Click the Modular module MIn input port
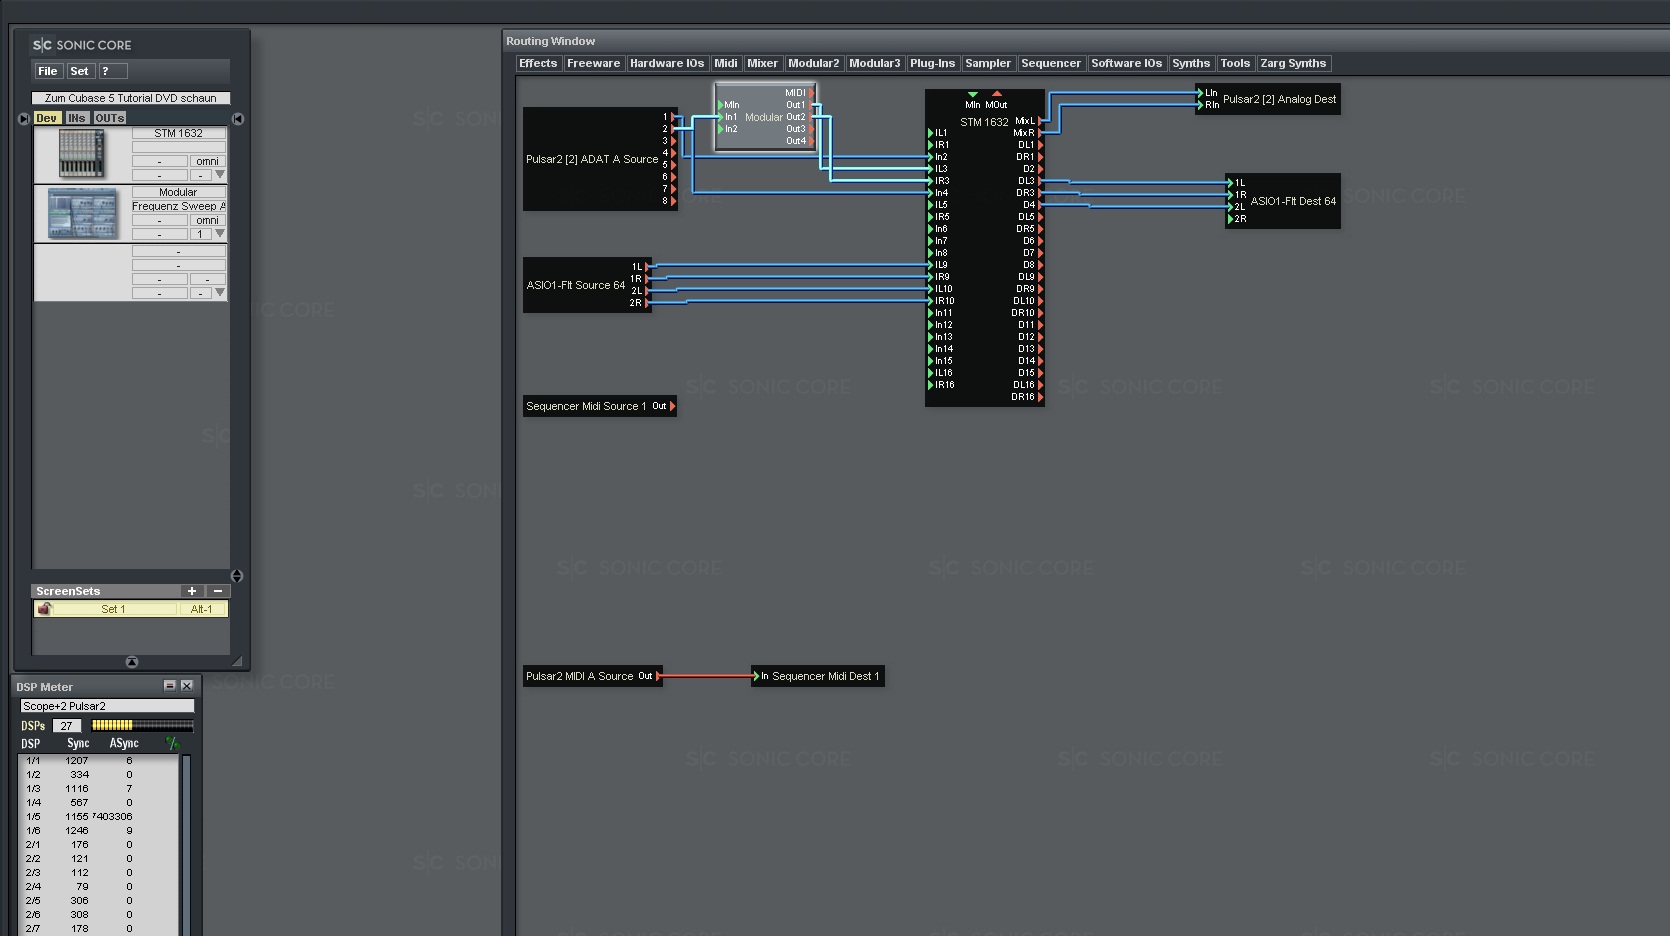The image size is (1670, 936). click(x=721, y=105)
